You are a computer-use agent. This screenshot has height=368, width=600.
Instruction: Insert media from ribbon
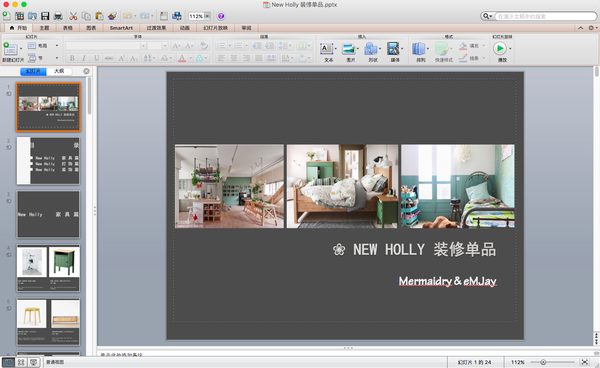click(x=393, y=49)
